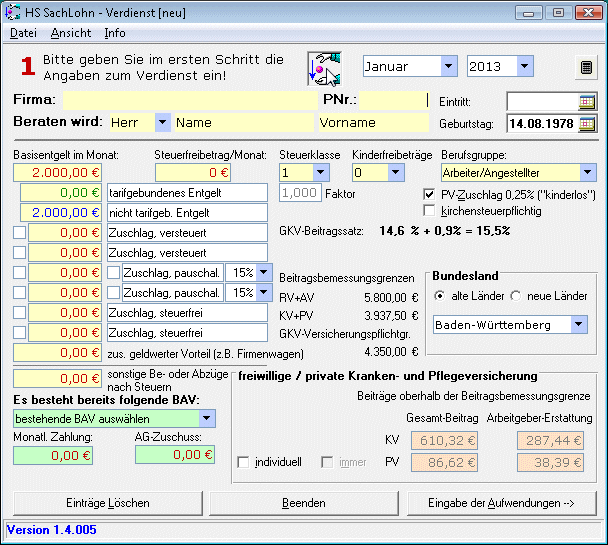Open the Ansicht menu
This screenshot has height=545, width=608.
(70, 33)
